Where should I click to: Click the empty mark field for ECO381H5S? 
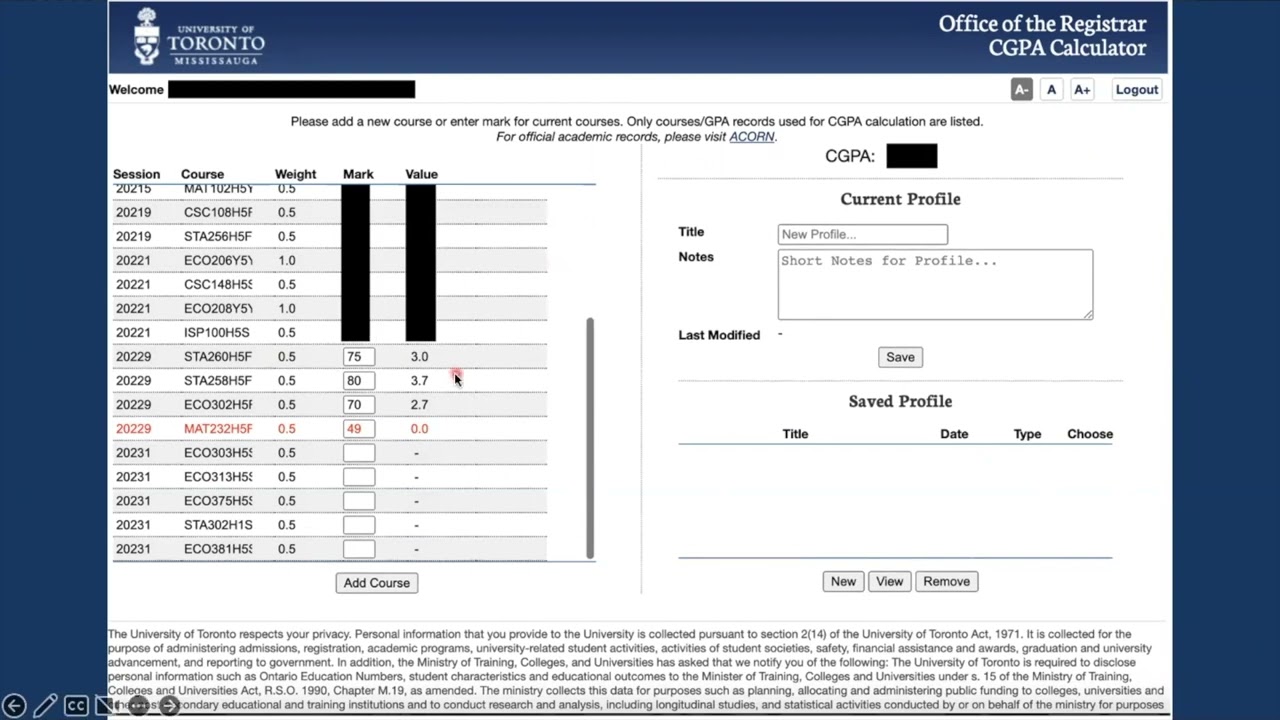tap(358, 549)
